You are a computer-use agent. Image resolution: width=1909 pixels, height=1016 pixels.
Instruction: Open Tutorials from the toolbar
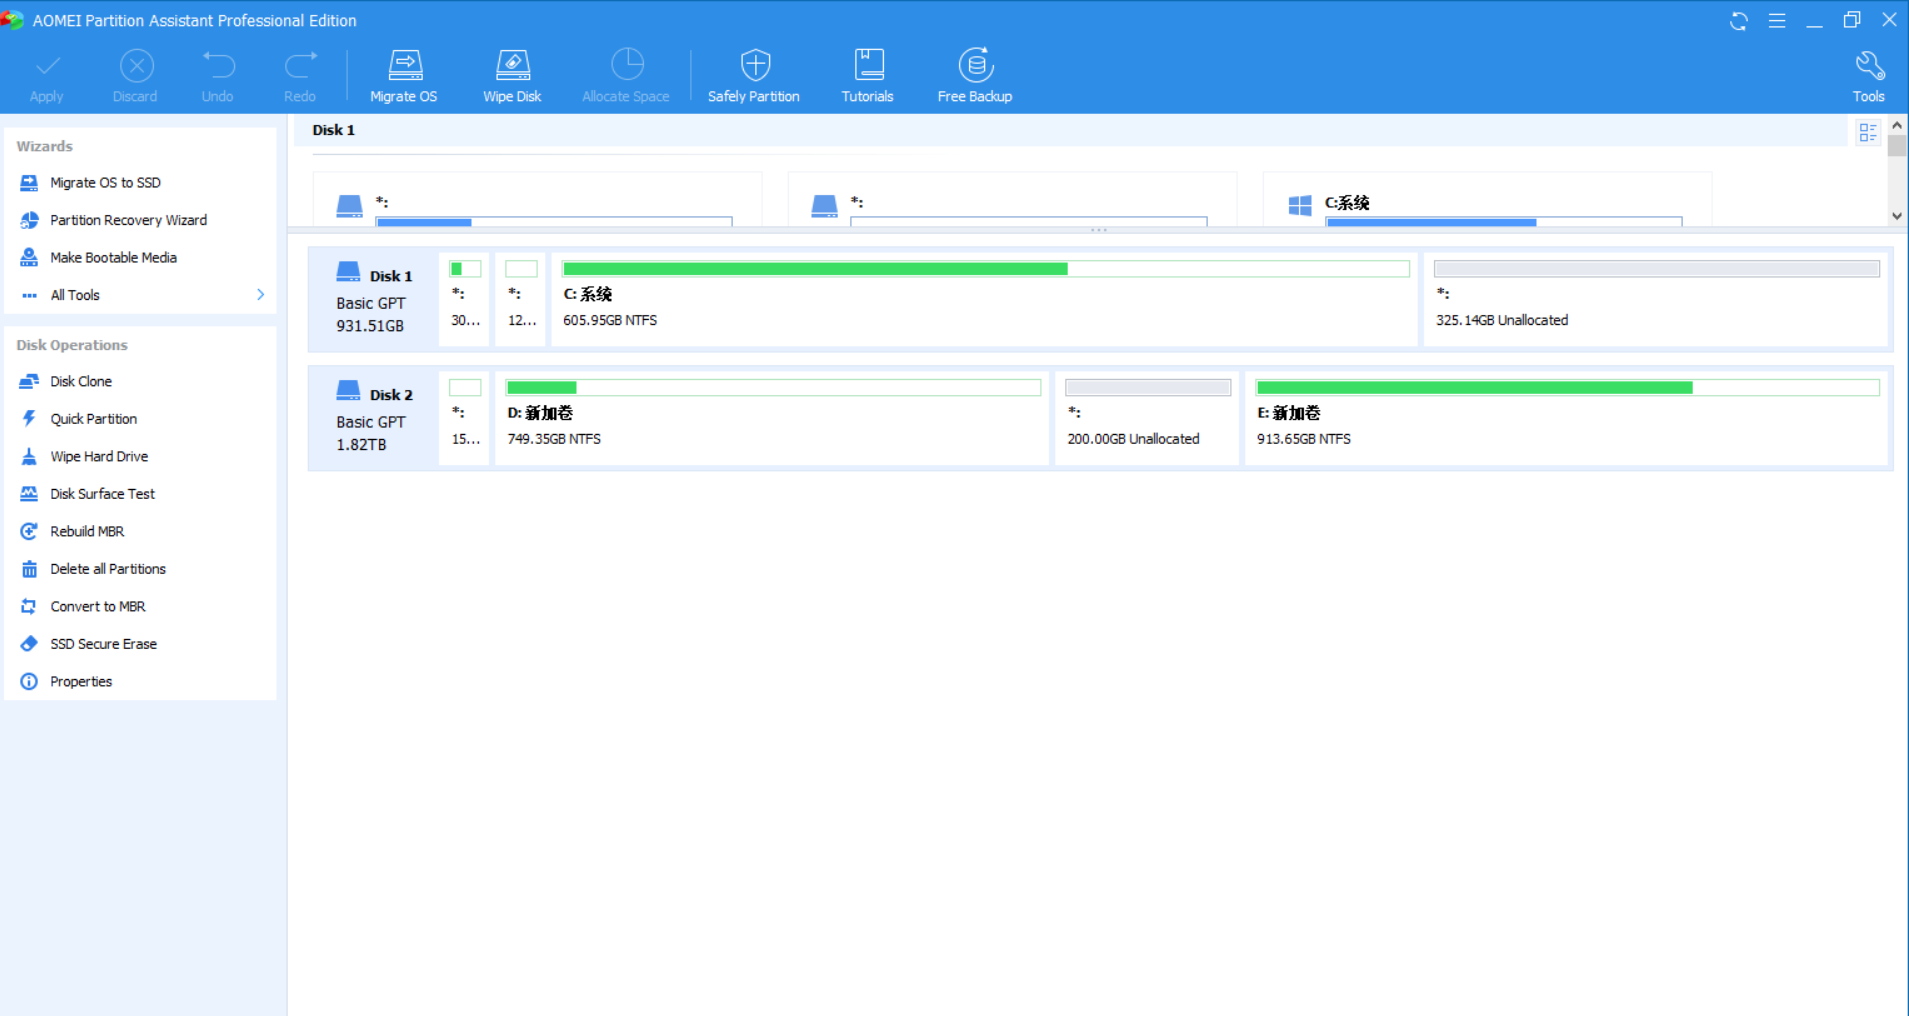(x=868, y=76)
